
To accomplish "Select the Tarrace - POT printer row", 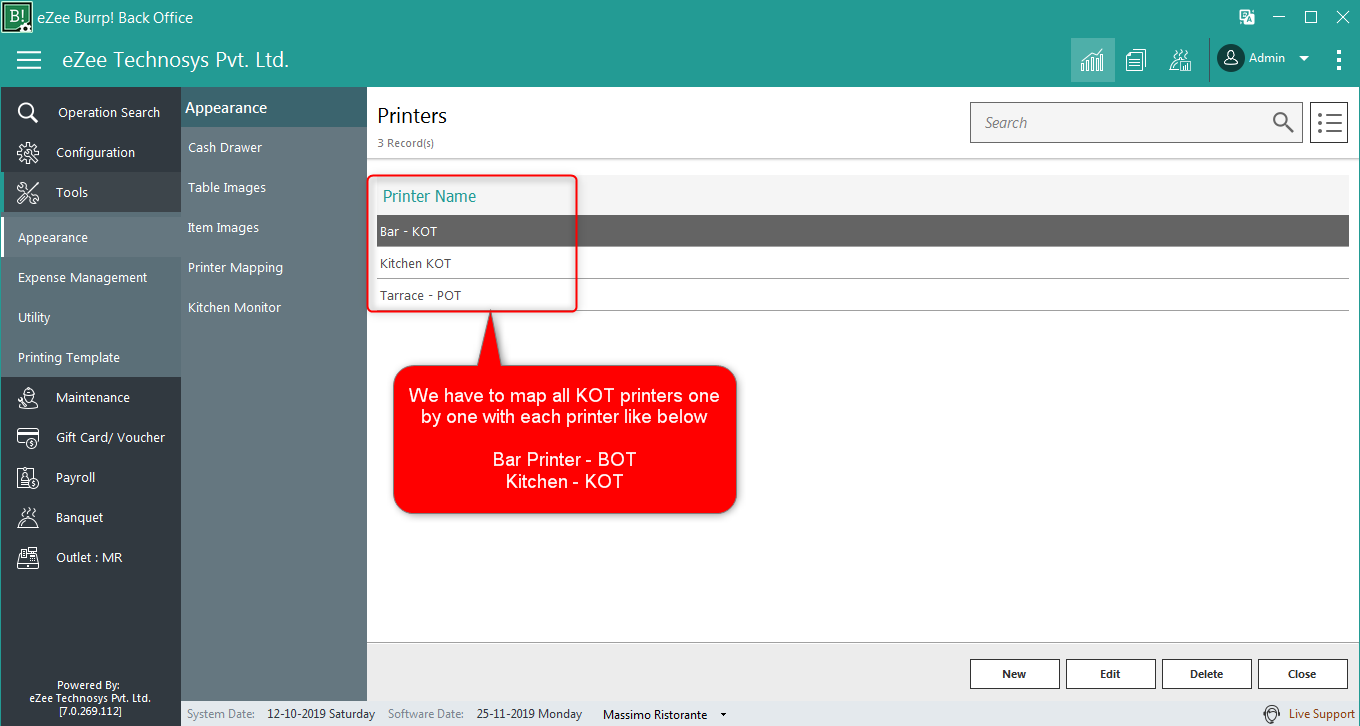I will coord(863,295).
